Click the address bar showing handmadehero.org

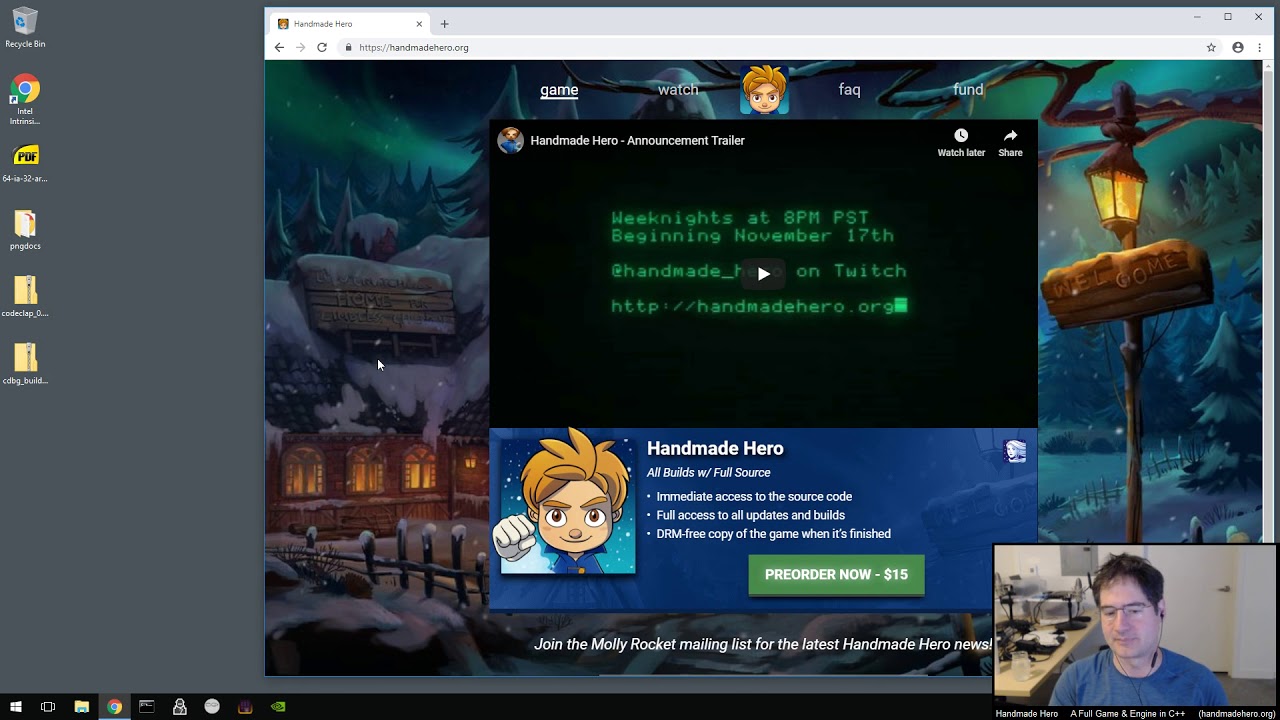click(x=770, y=47)
